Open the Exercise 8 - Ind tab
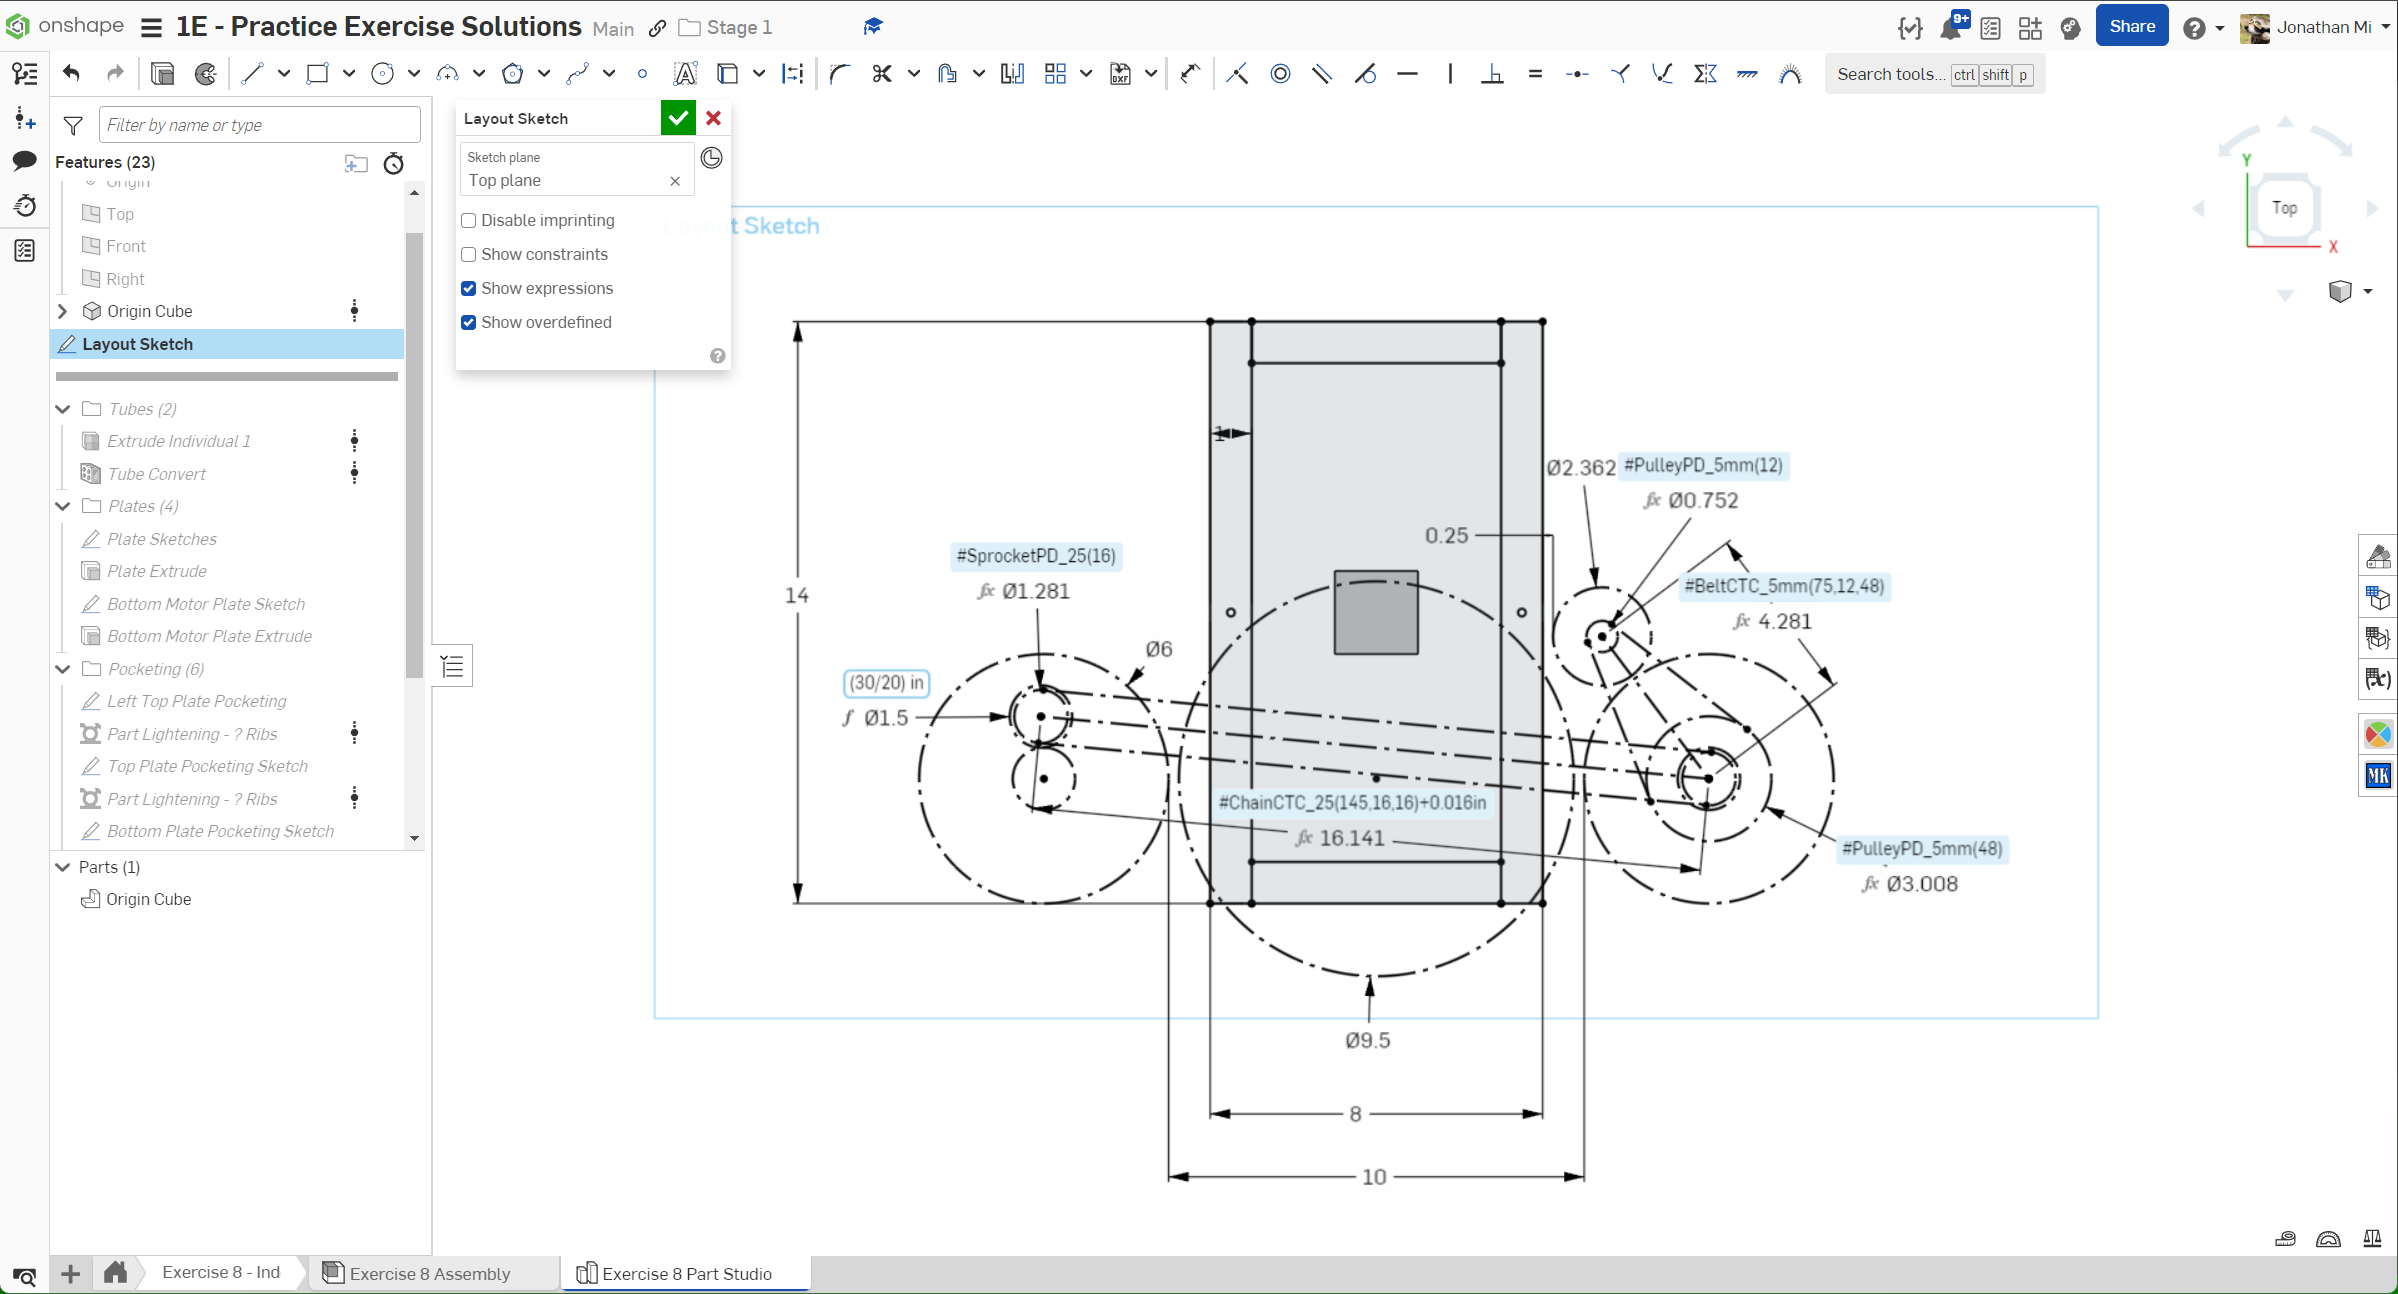This screenshot has width=2398, height=1294. [221, 1272]
